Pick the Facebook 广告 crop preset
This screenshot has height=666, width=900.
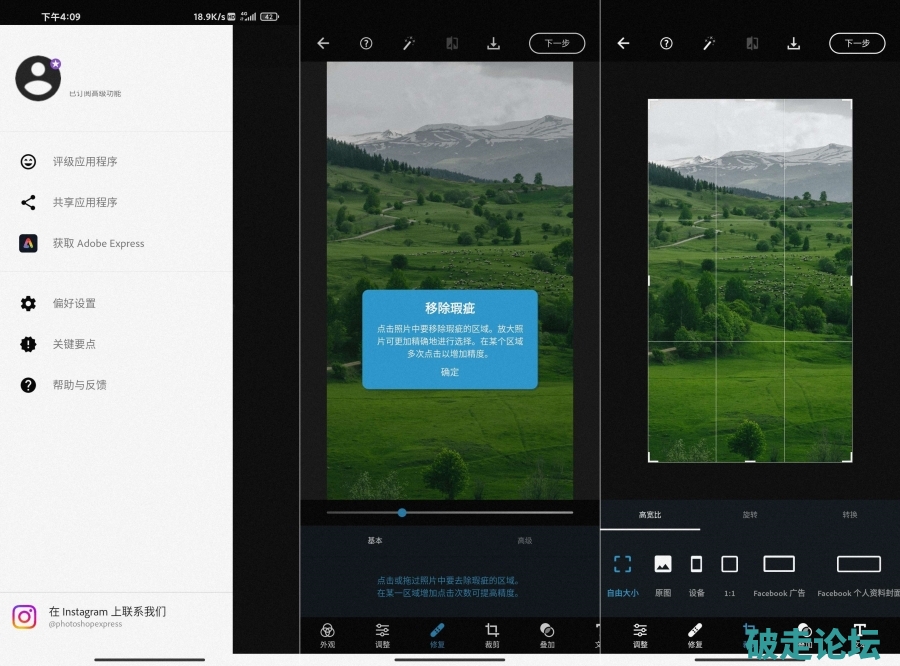tap(779, 573)
